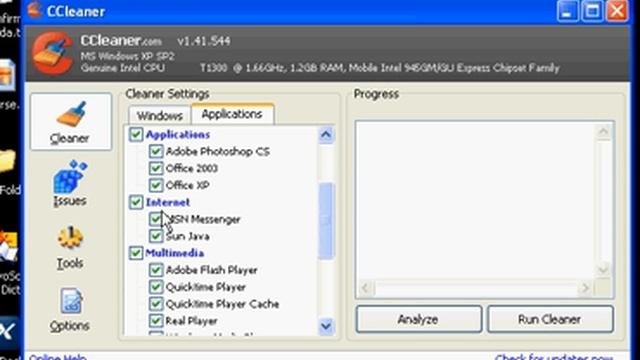Image resolution: width=640 pixels, height=360 pixels.
Task: Click Progress pane scroll right arrow
Action: [x=585, y=288]
